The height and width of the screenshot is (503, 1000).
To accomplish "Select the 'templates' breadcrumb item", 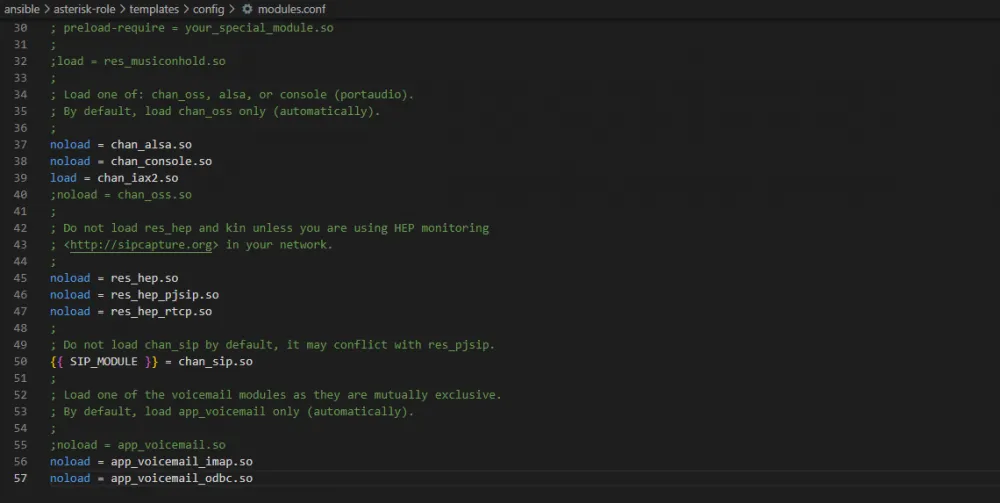I will [x=154, y=9].
